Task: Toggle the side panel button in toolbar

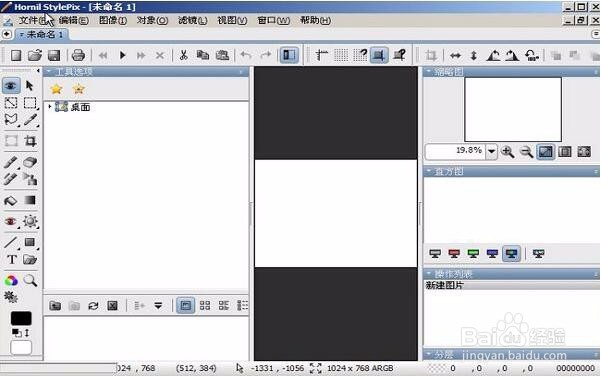Action: [x=289, y=56]
